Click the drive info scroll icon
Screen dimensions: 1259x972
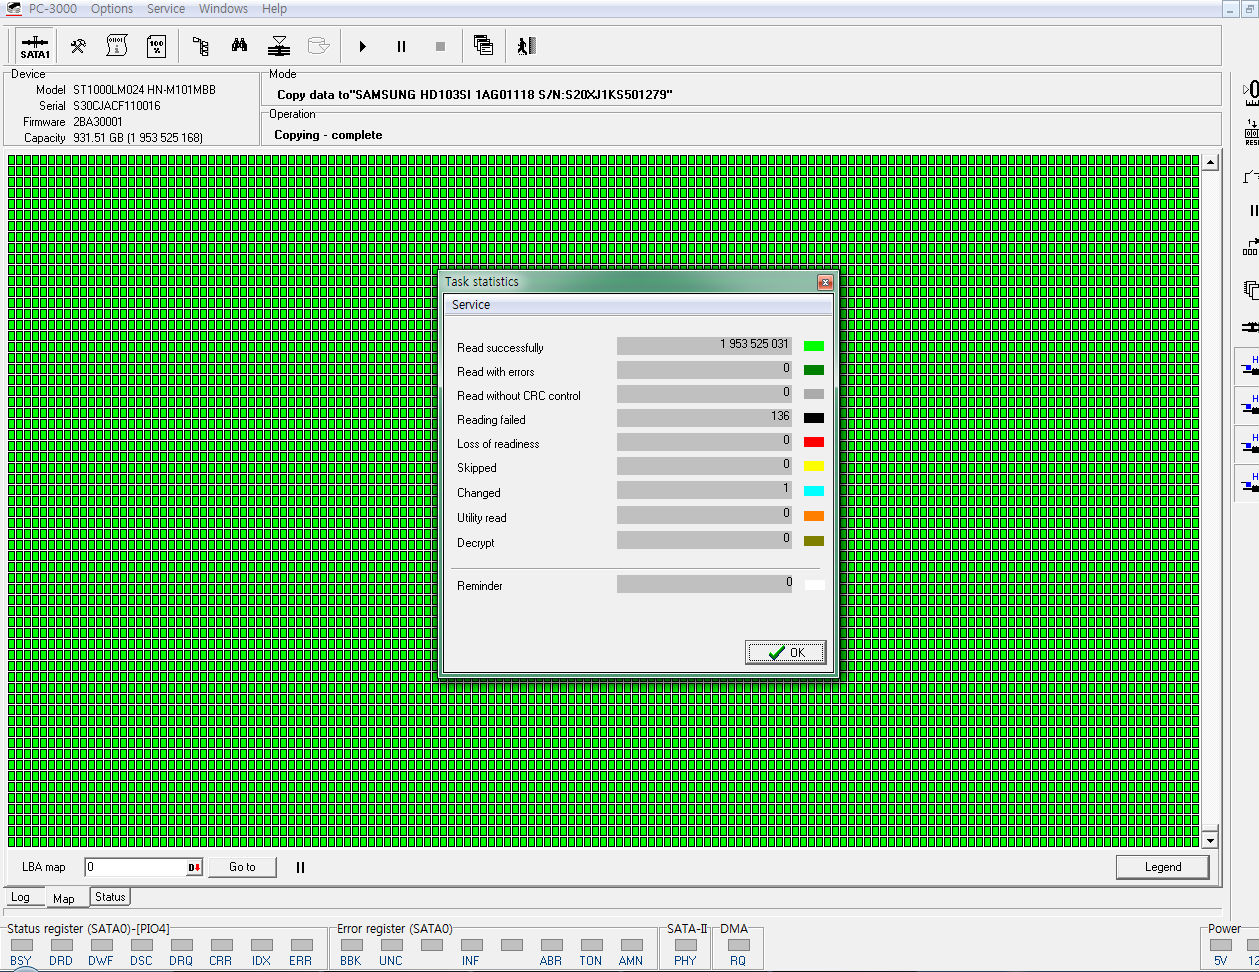[117, 46]
